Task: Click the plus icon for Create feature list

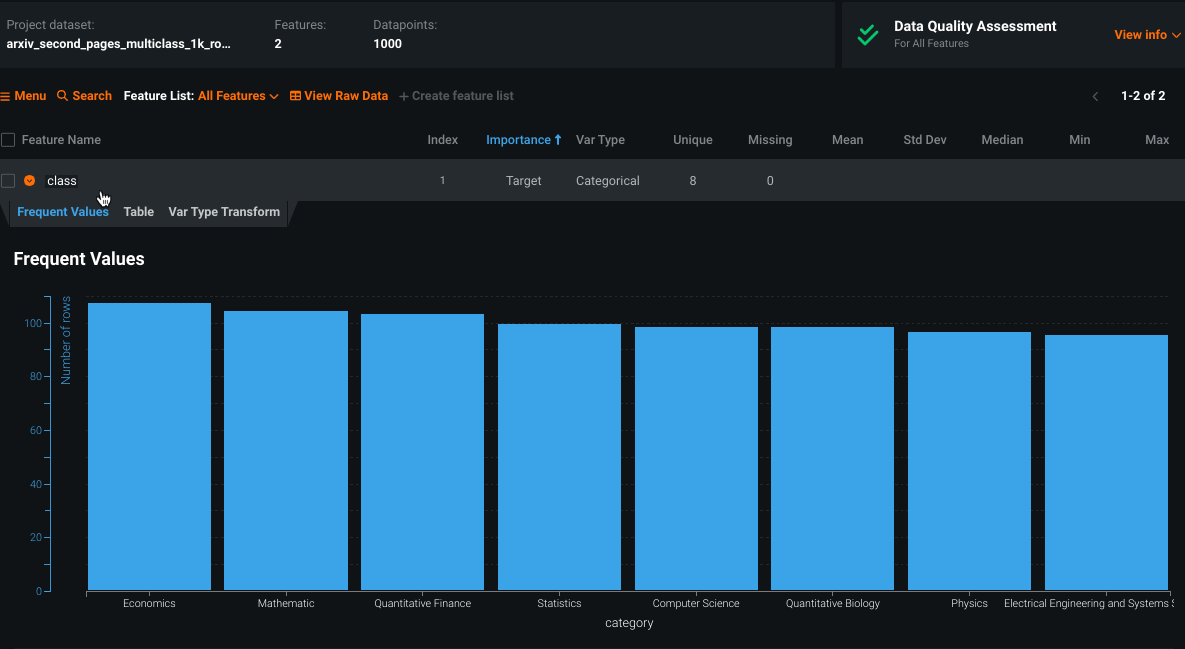Action: [x=404, y=97]
